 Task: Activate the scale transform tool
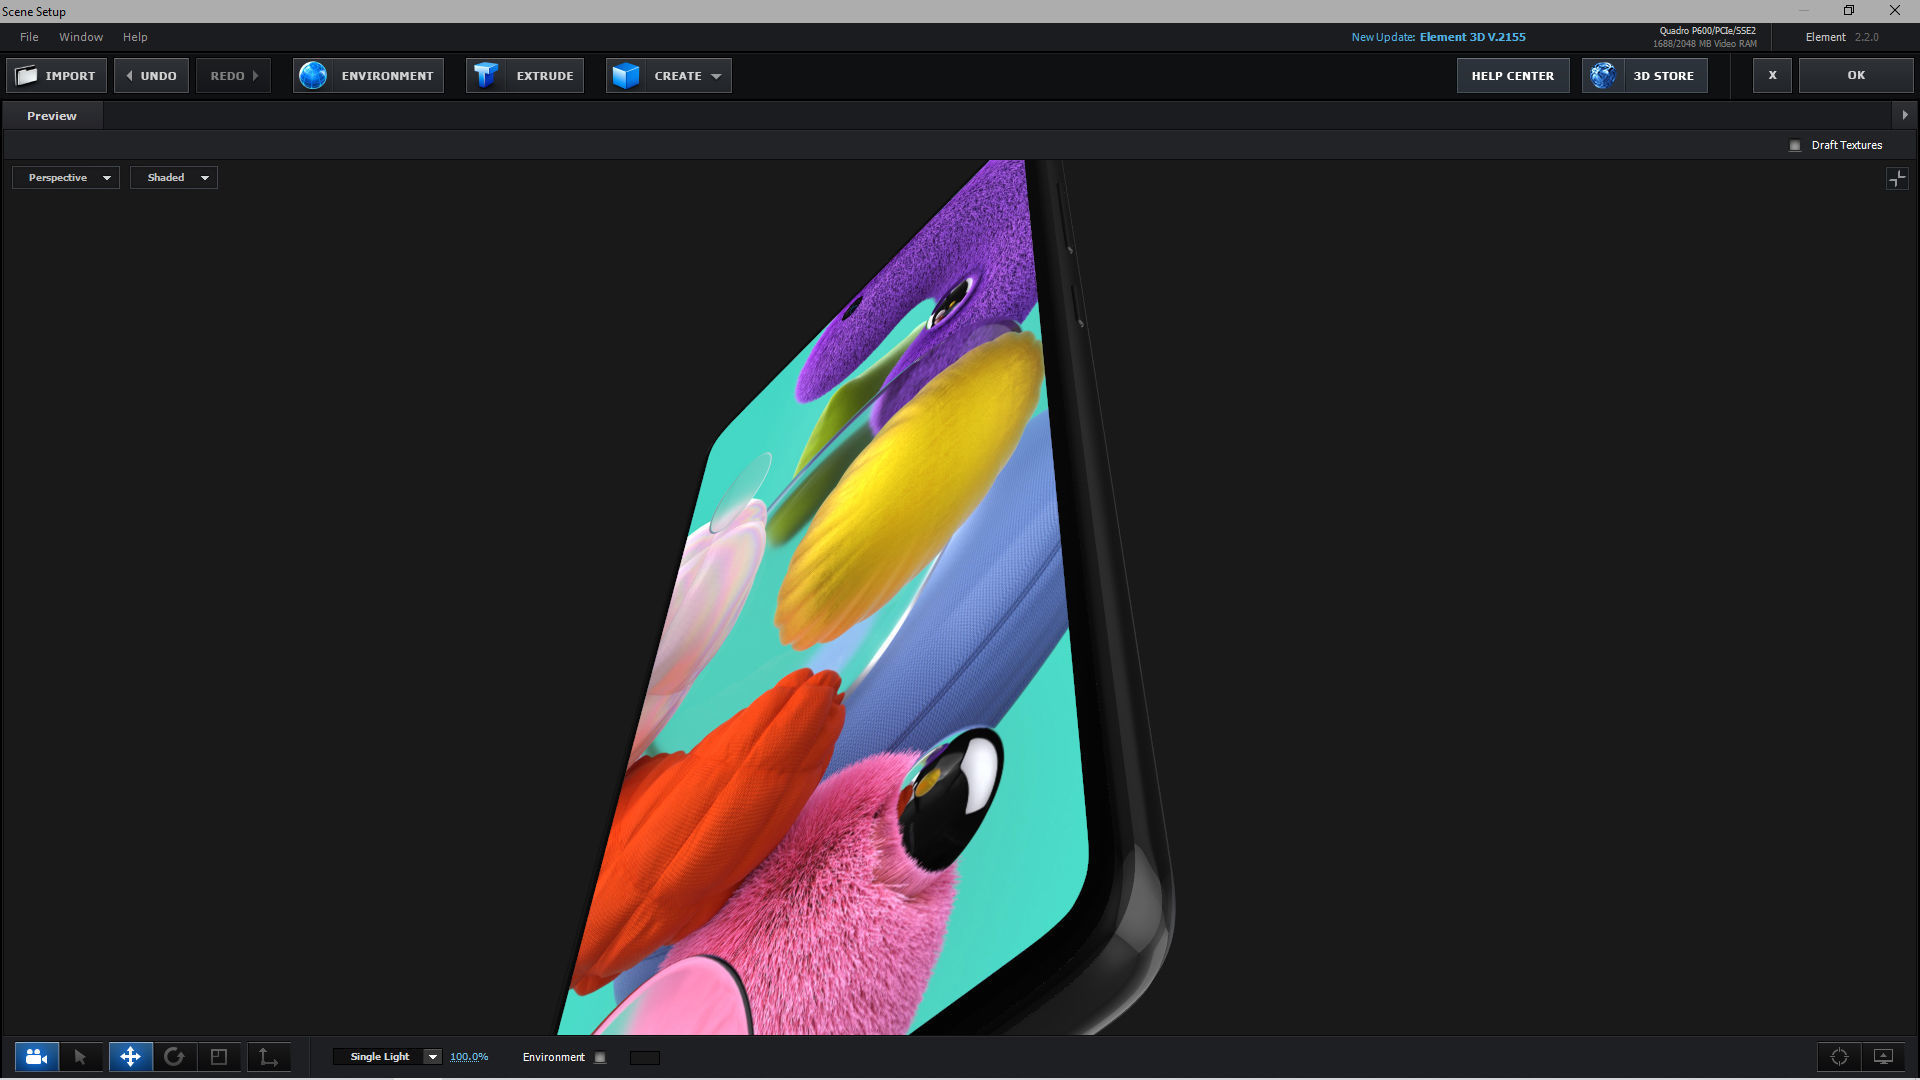point(219,1057)
